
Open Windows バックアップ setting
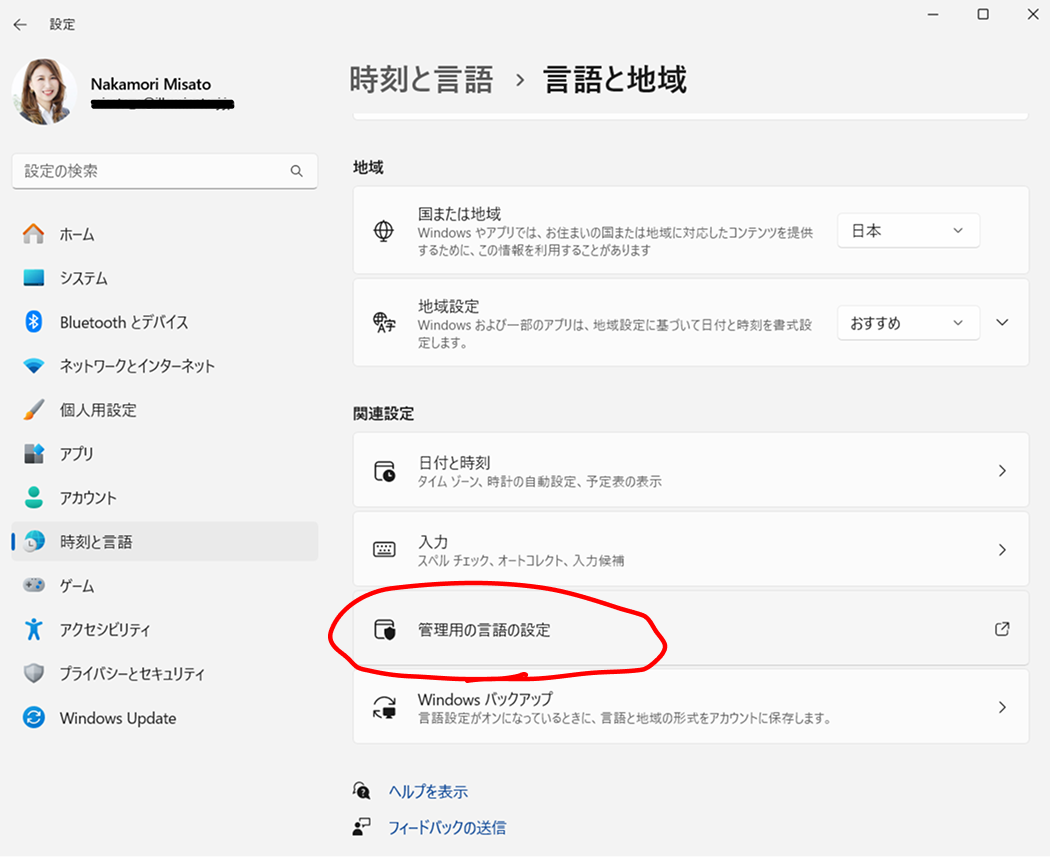point(690,707)
